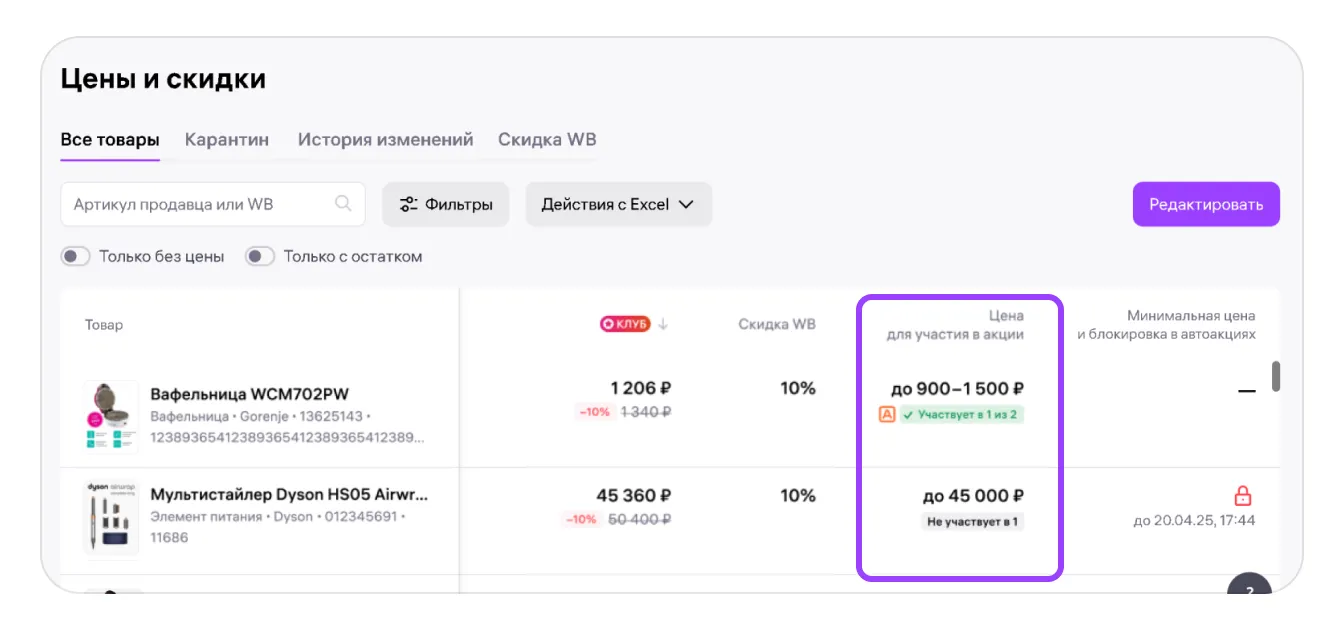Click the orange A badge for Вафельница
1344x630 pixels.
pyautogui.click(x=886, y=414)
